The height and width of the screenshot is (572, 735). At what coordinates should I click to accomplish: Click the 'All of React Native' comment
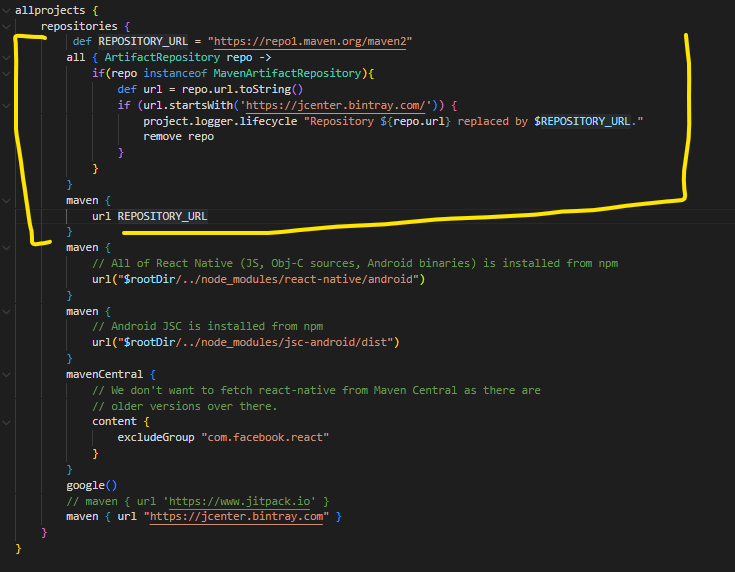tap(355, 263)
